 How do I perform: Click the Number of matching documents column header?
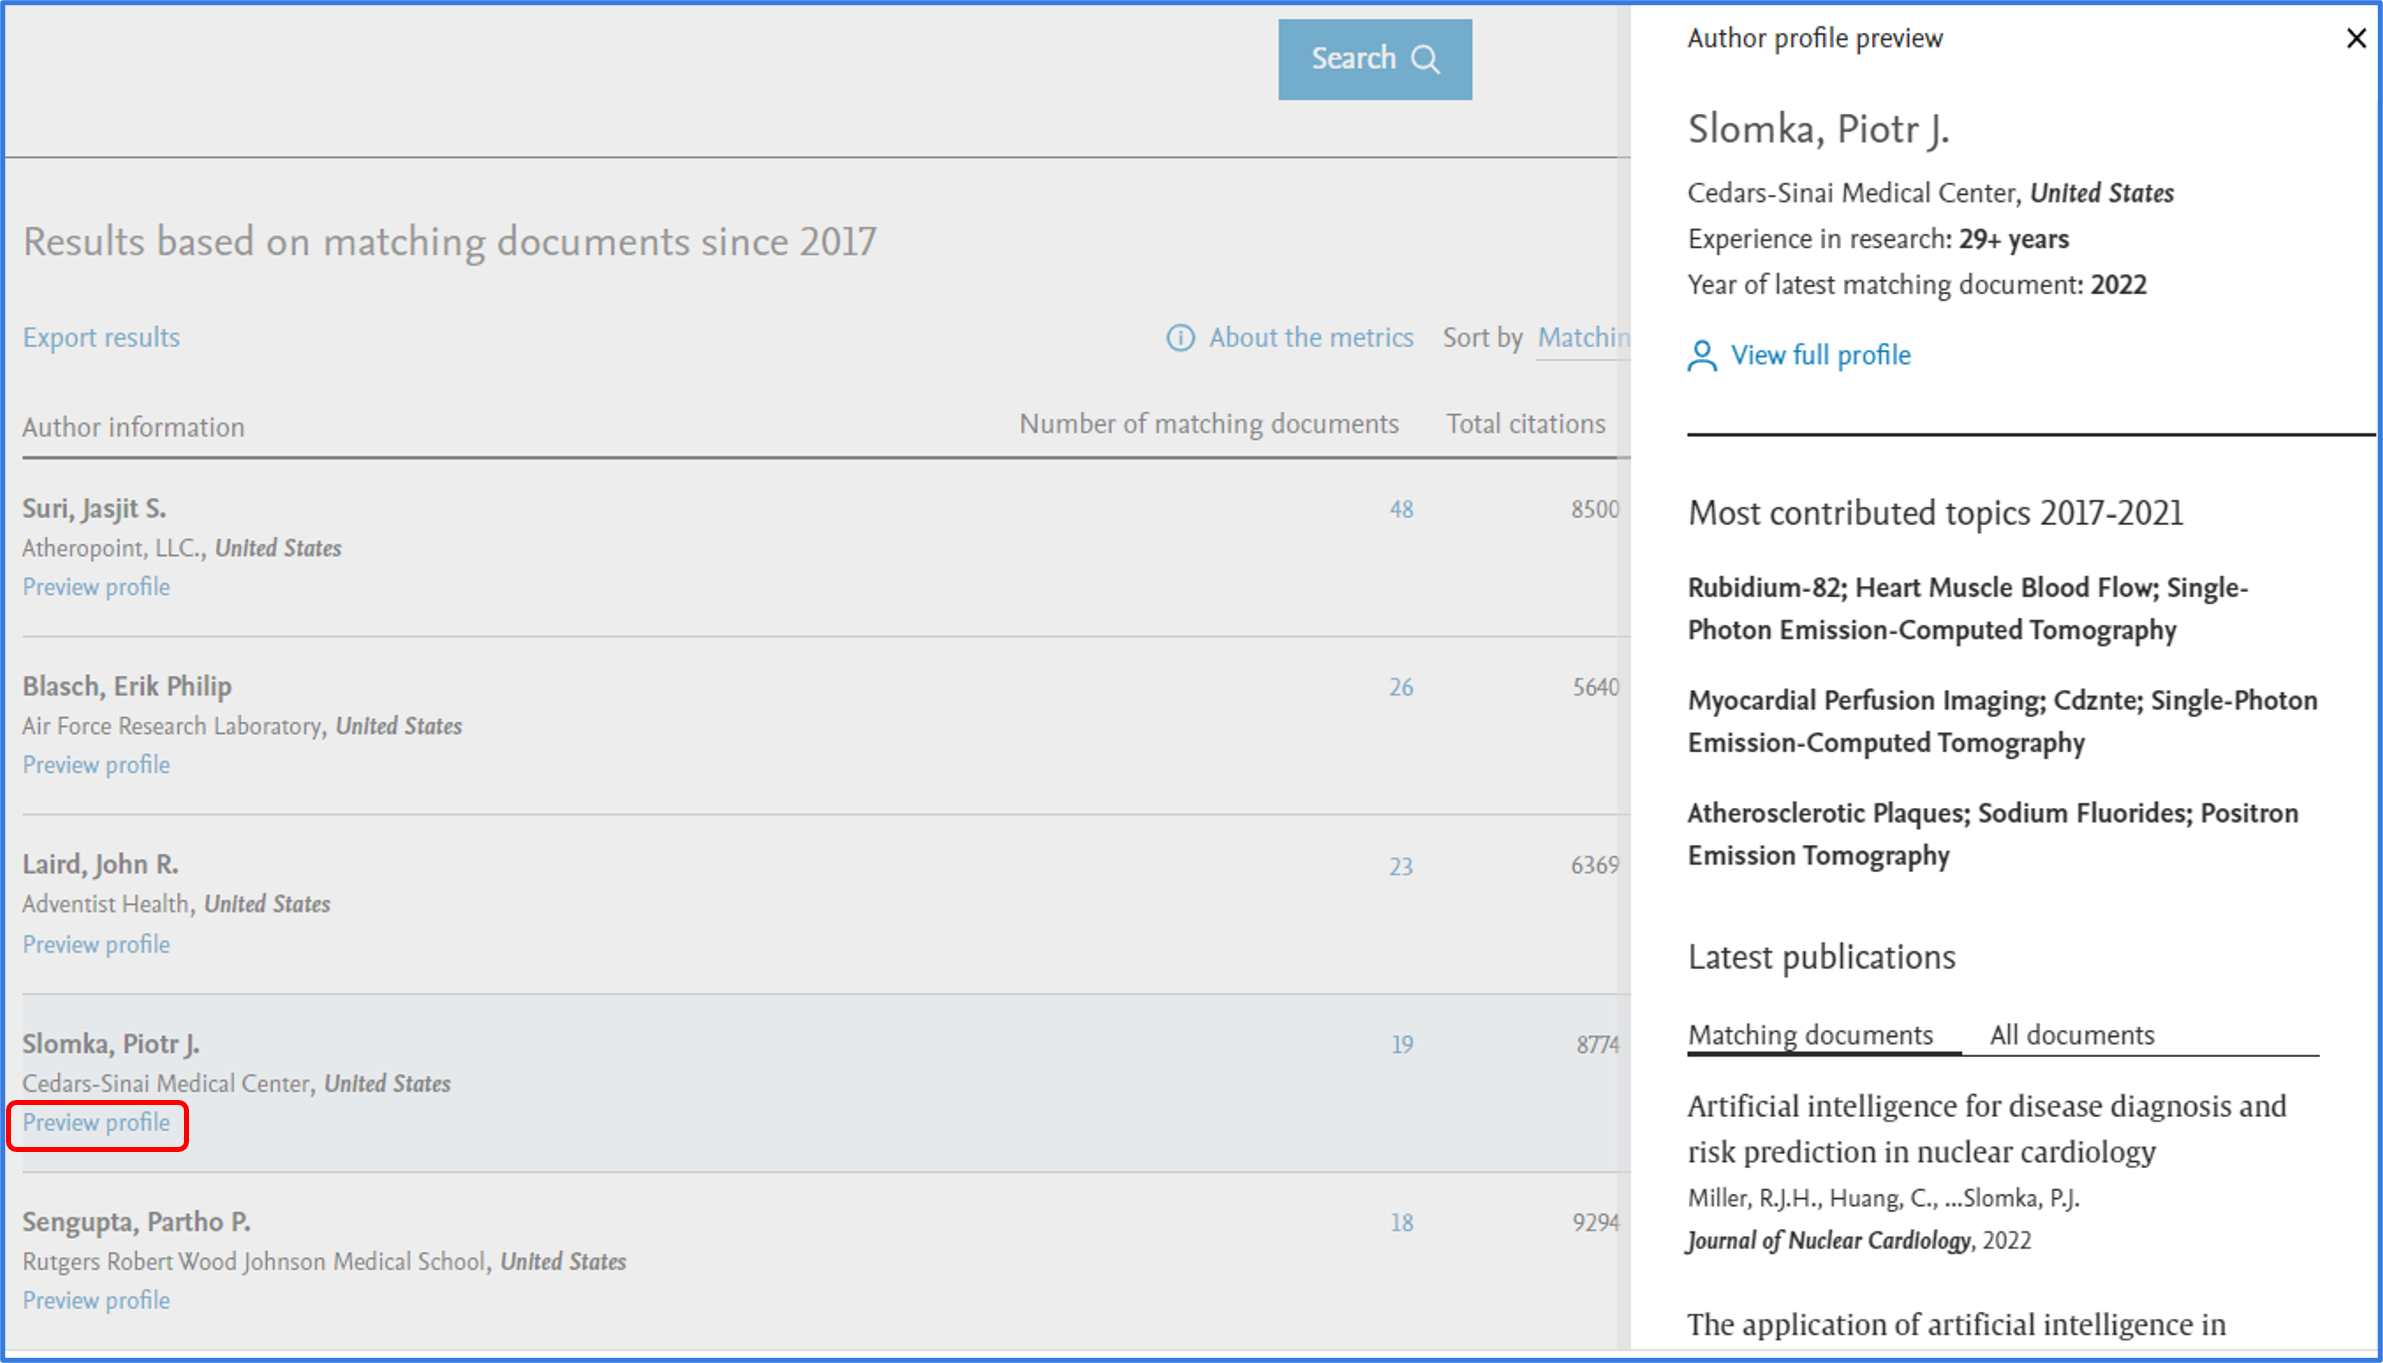point(1208,424)
